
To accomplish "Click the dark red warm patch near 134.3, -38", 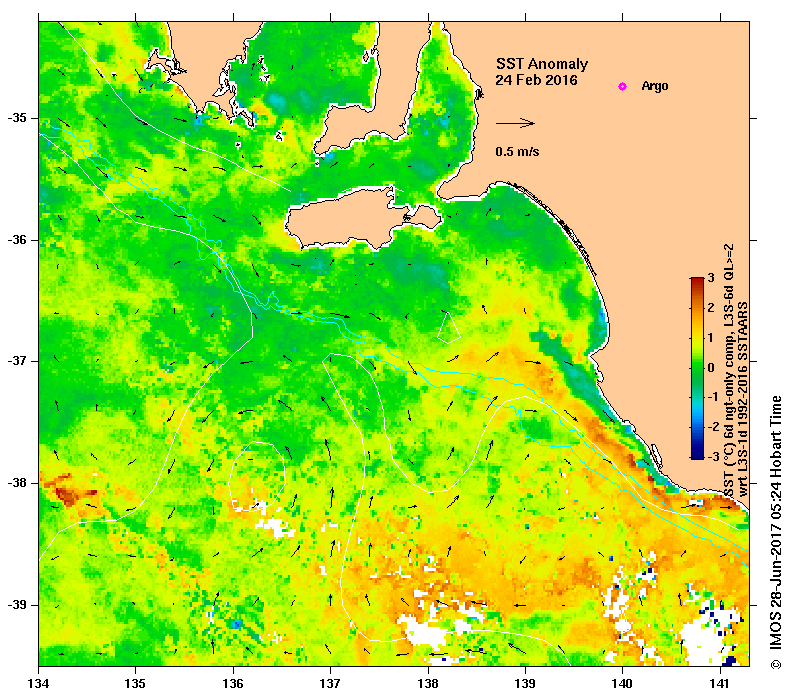I will coord(68,492).
